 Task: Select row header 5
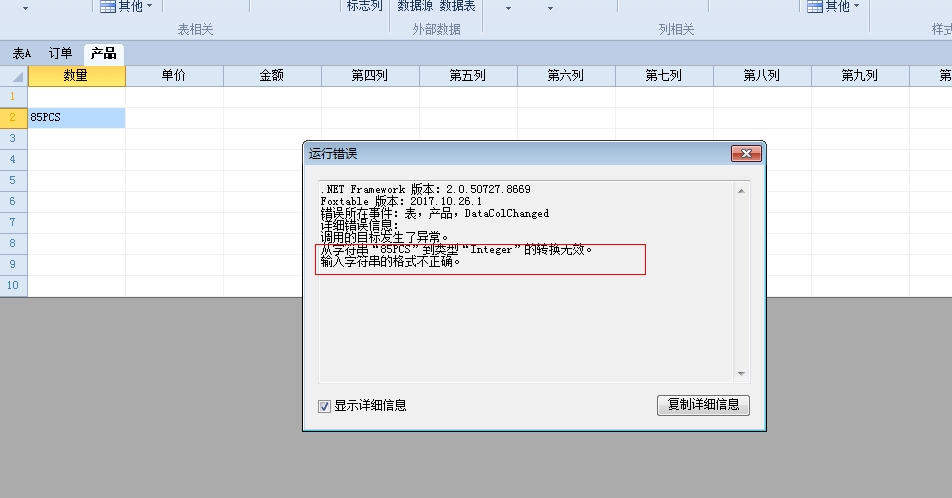point(13,180)
